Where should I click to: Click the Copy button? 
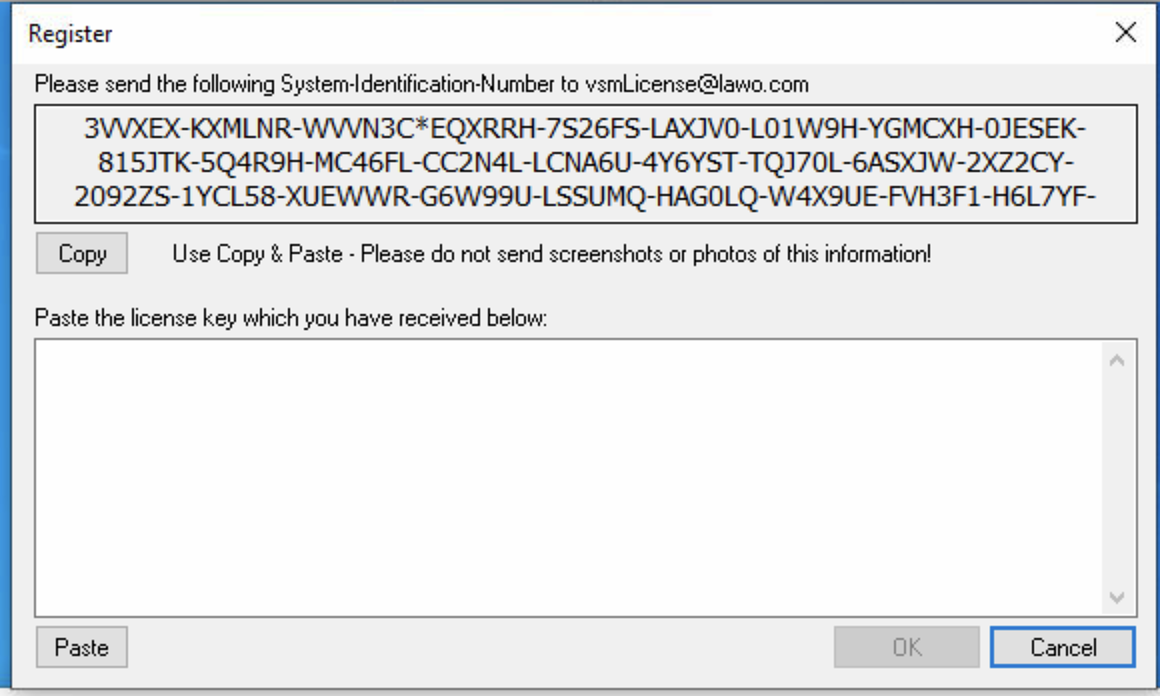coord(82,254)
